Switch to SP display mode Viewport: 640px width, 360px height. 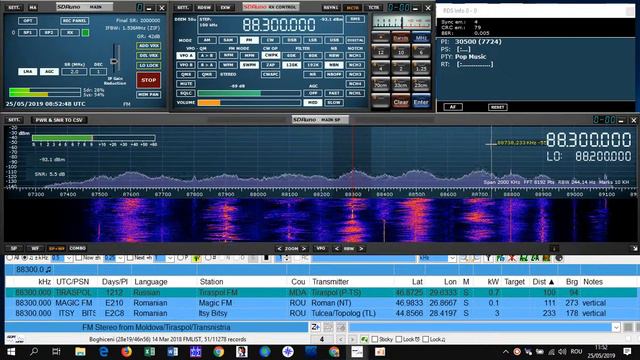click(13, 248)
